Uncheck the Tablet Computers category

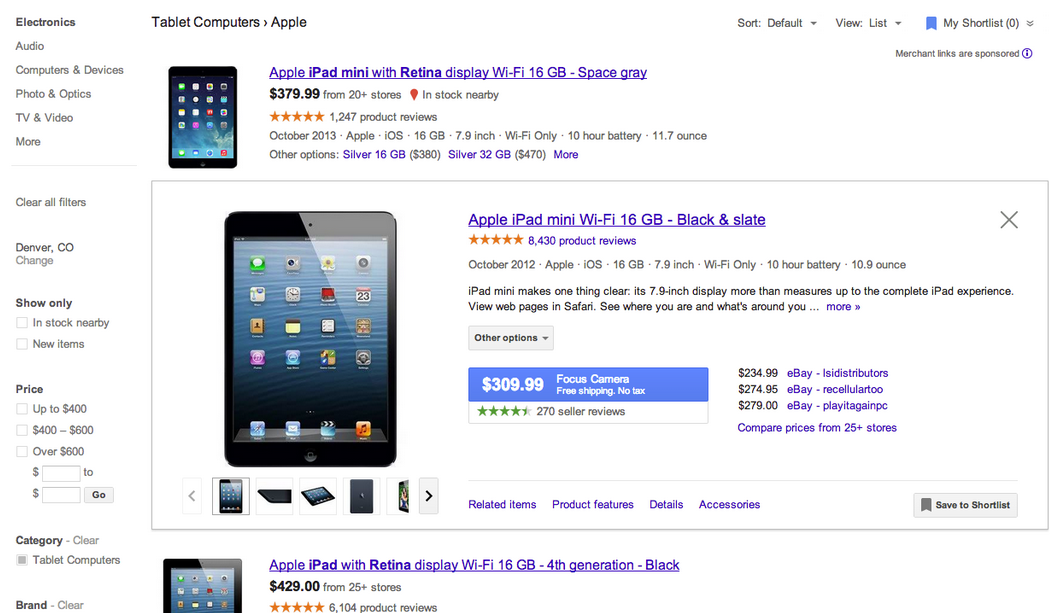coord(22,560)
